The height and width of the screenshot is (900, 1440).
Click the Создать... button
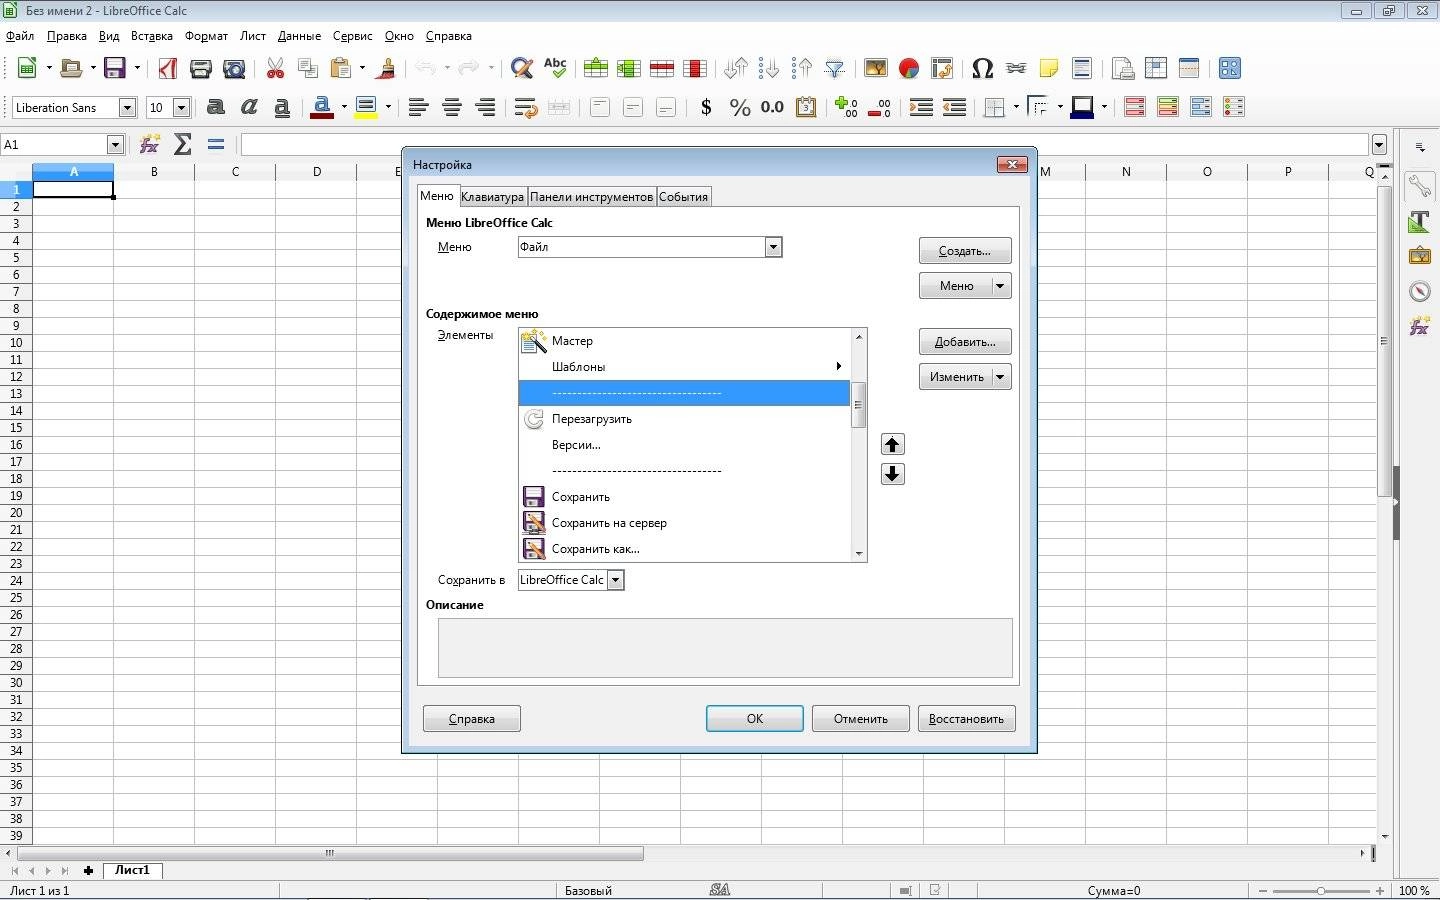[965, 251]
